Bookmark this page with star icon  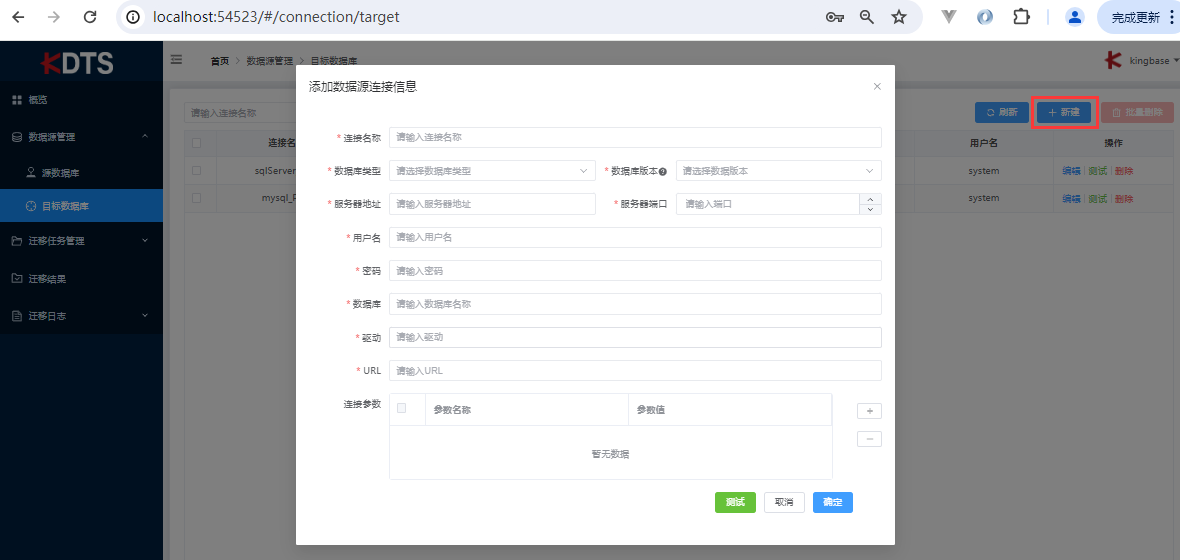pyautogui.click(x=899, y=17)
